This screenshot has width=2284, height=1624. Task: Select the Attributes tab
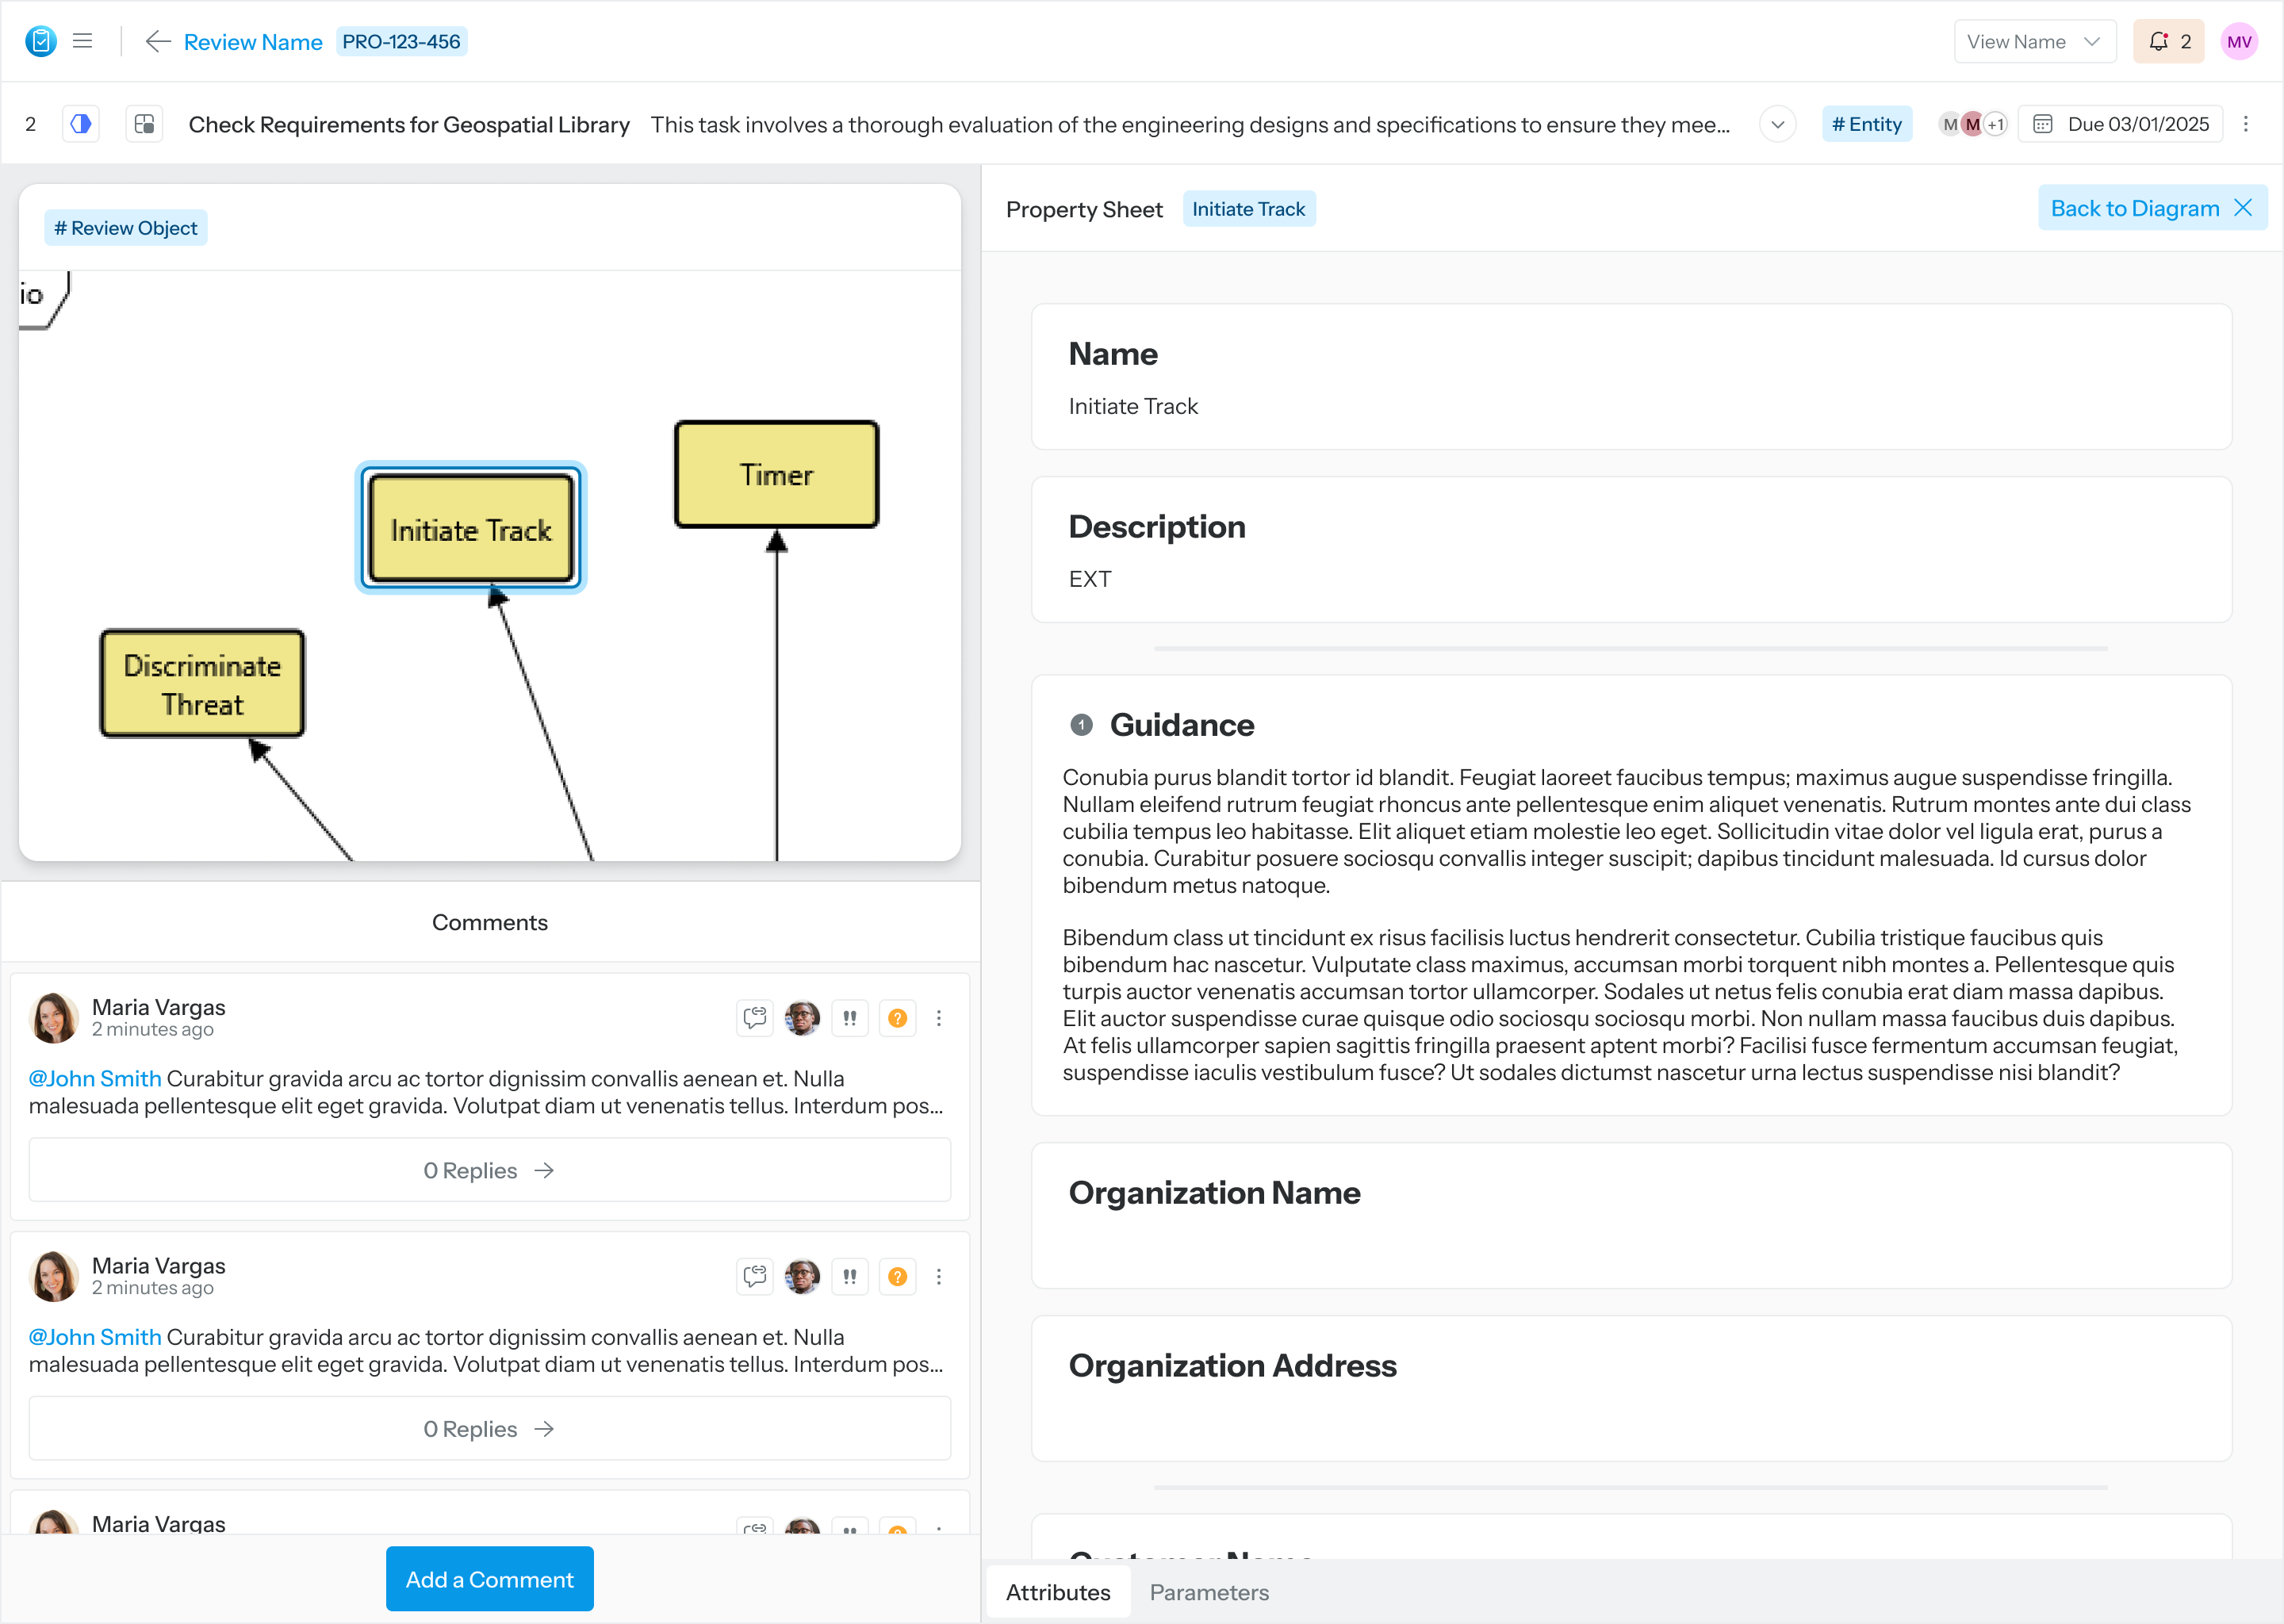click(1057, 1592)
